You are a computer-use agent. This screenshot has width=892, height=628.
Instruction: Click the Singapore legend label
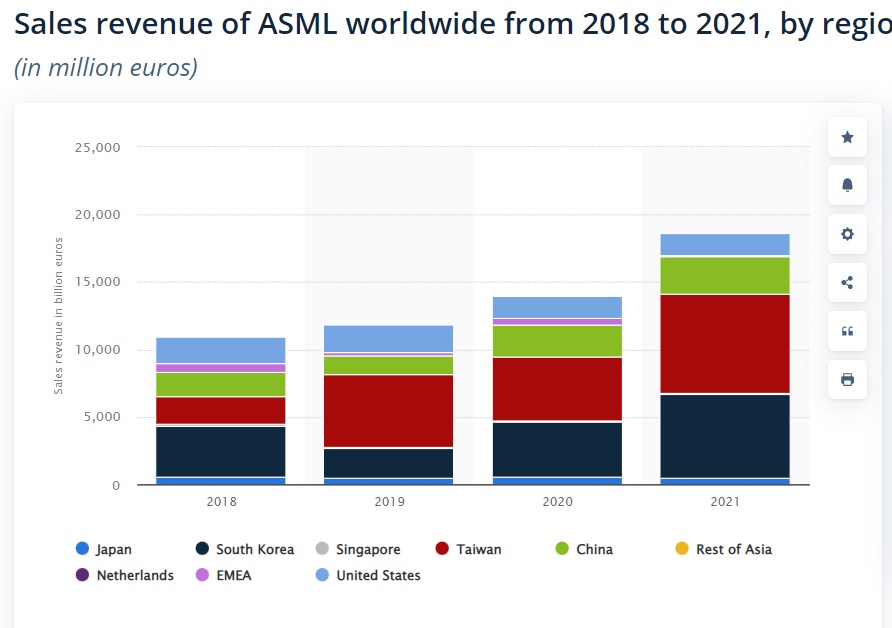pos(367,549)
